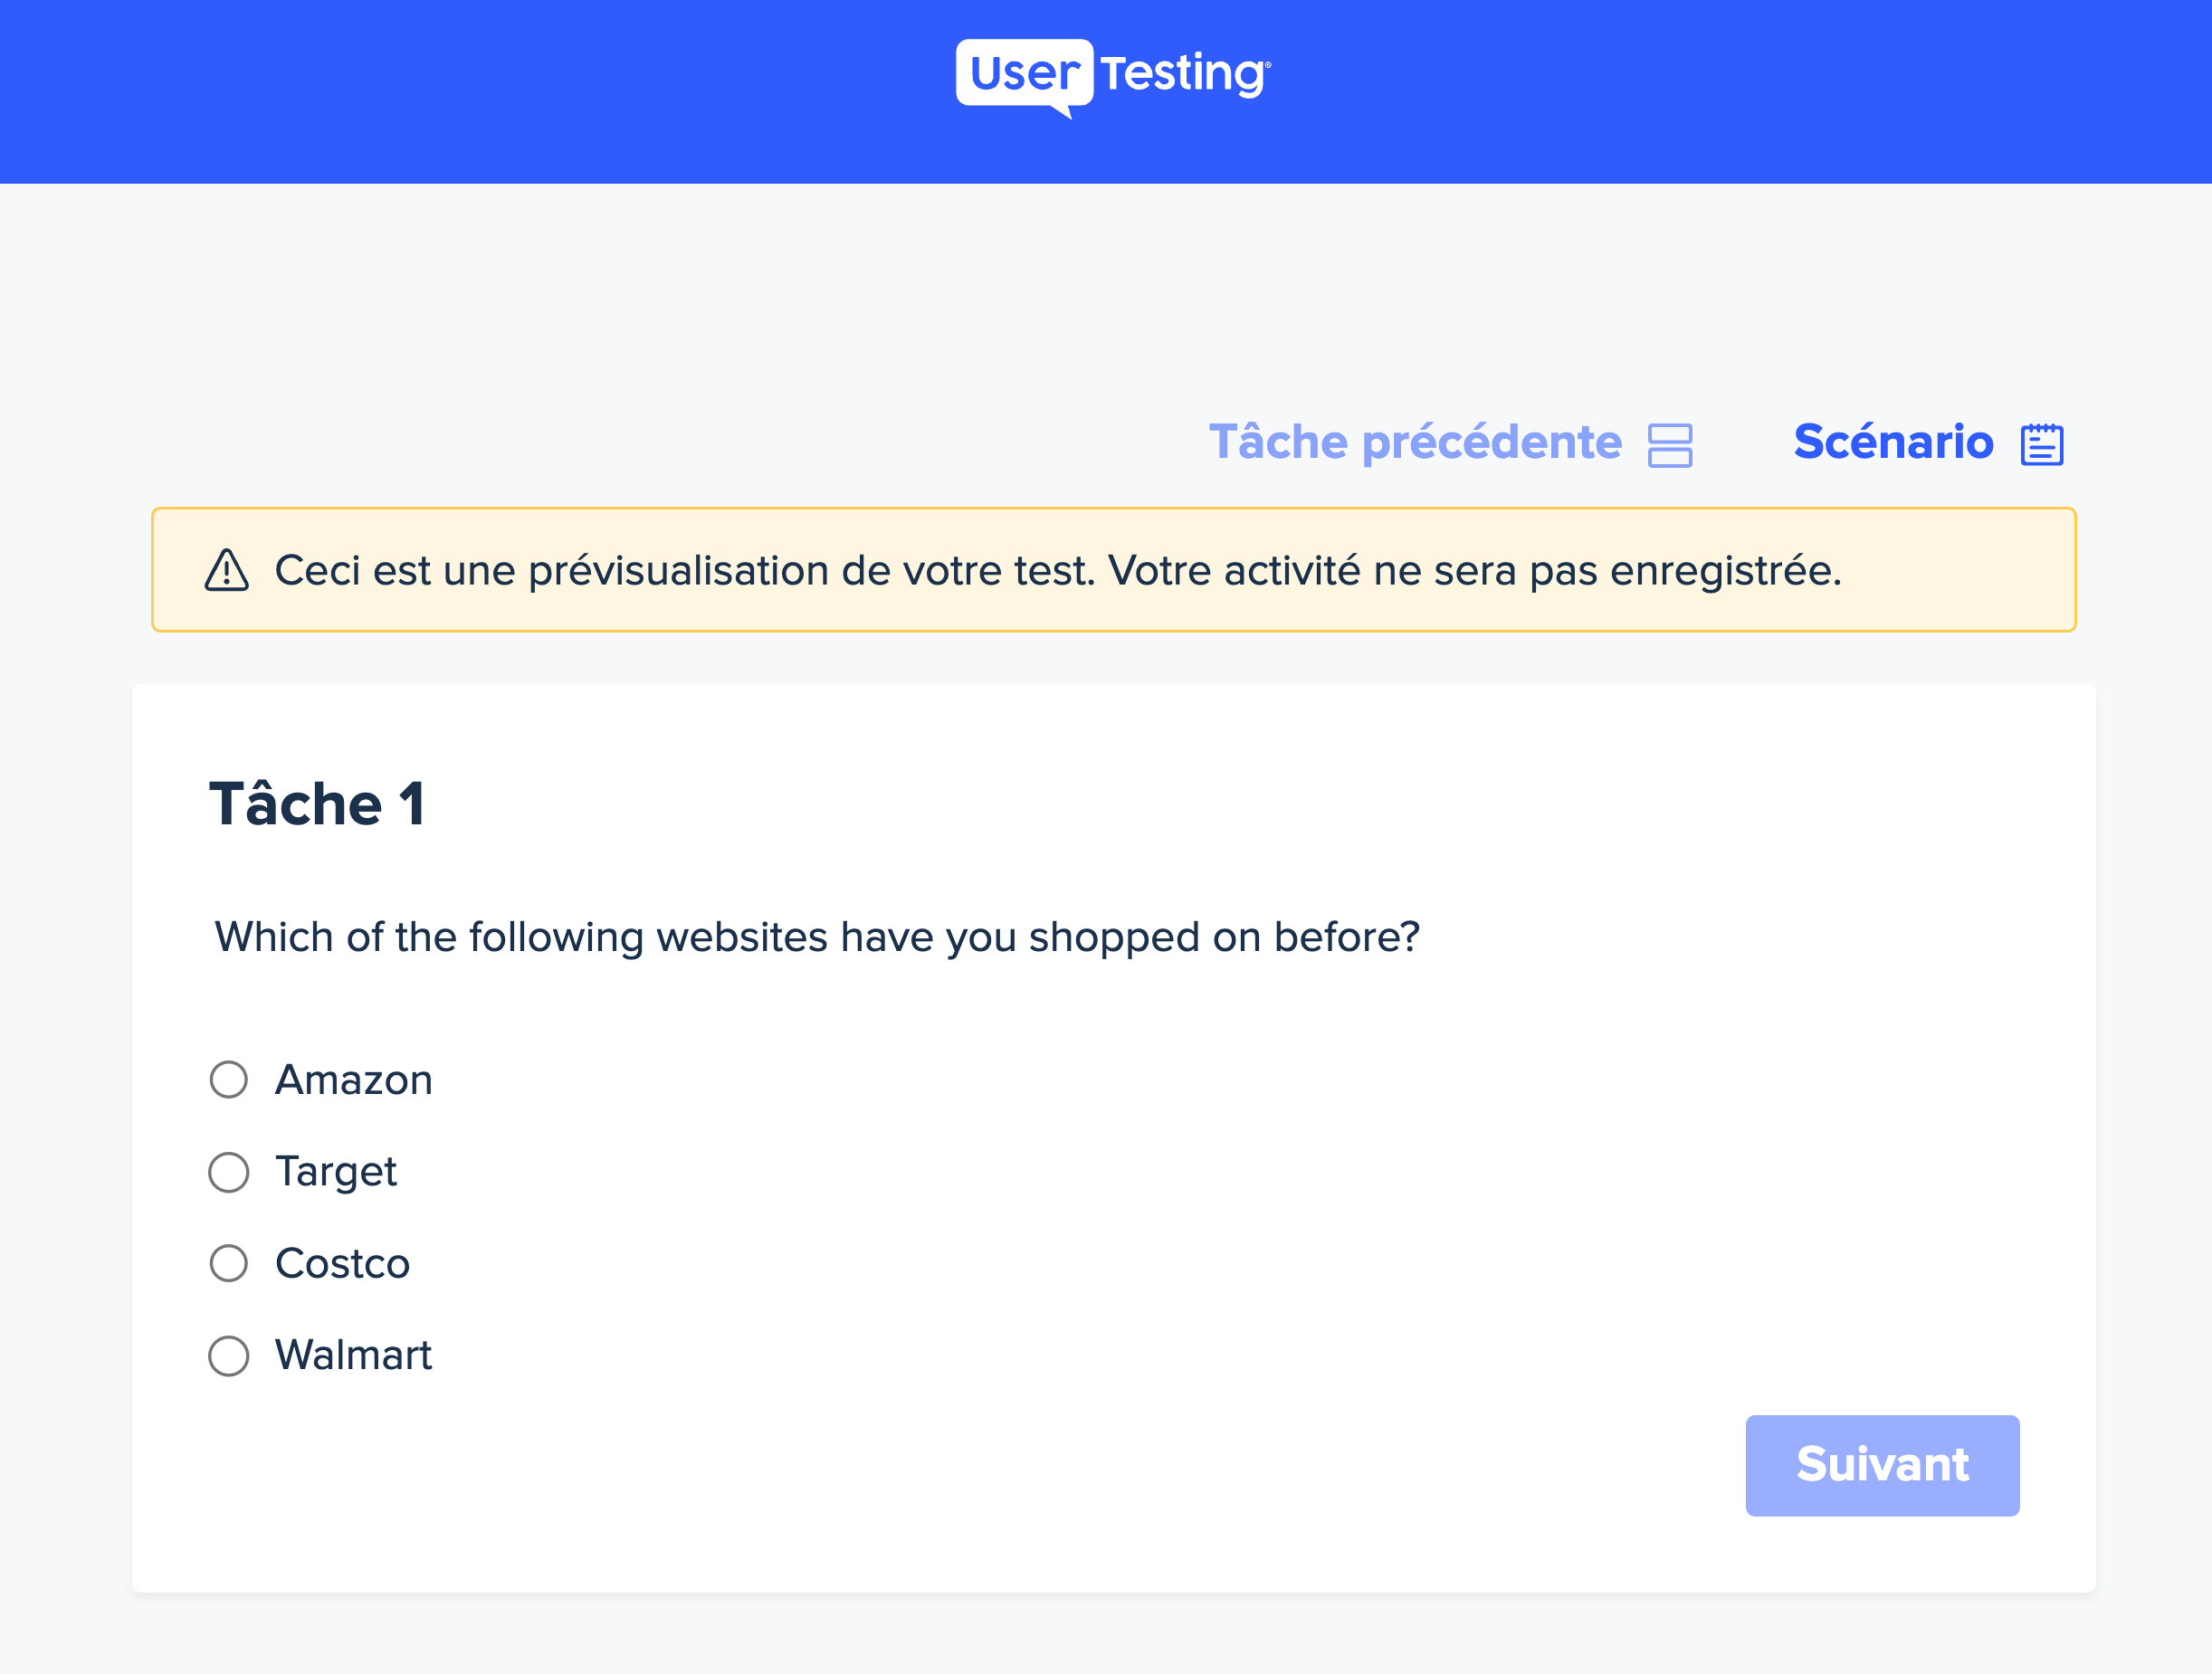Screen dimensions: 2212x1674
Task: Click the preview warning banner text
Action: click(x=1058, y=571)
